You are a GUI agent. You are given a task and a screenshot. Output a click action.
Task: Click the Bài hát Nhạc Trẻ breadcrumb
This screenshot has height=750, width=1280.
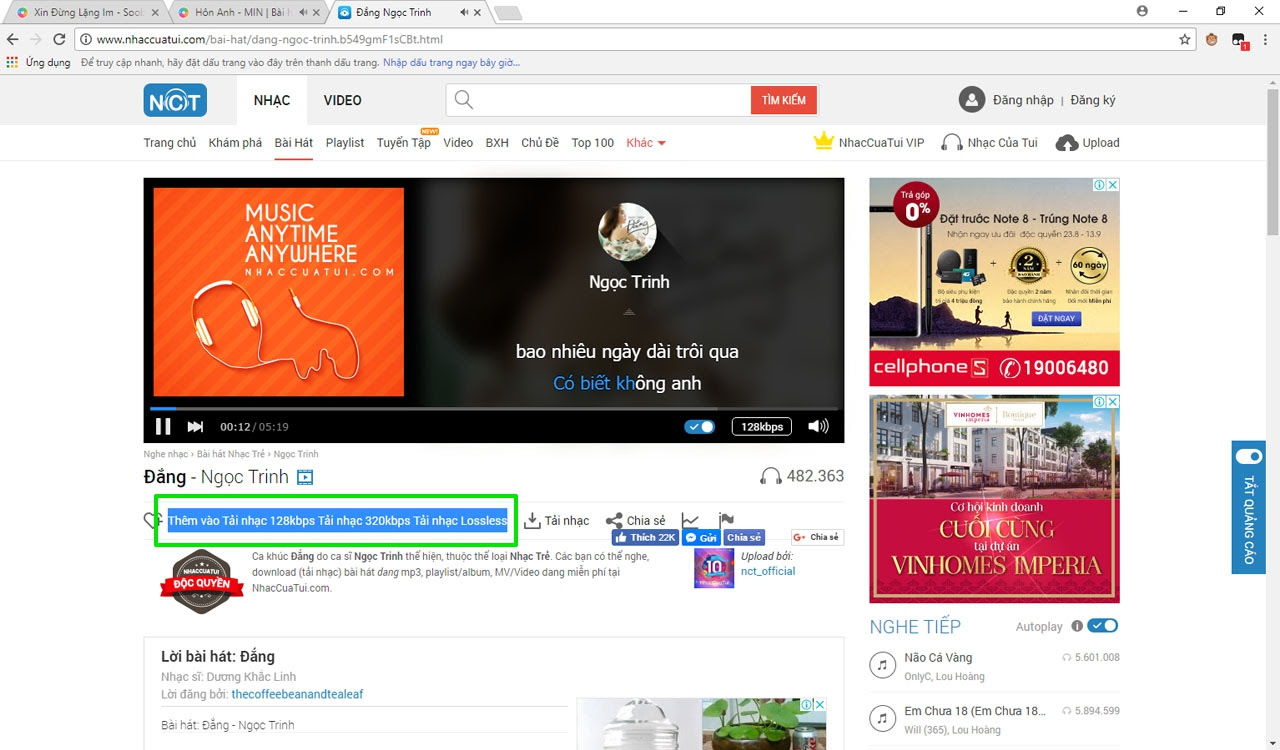(x=231, y=454)
